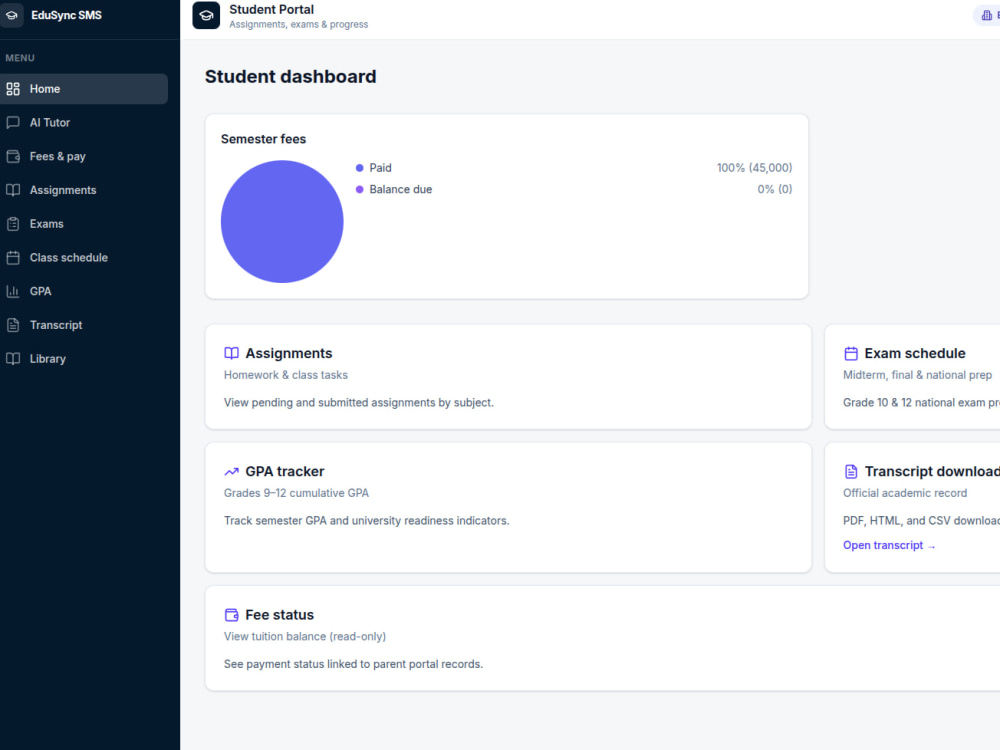Image resolution: width=1000 pixels, height=750 pixels.
Task: Click the GPA tracker trend arrow icon
Action: 232,471
